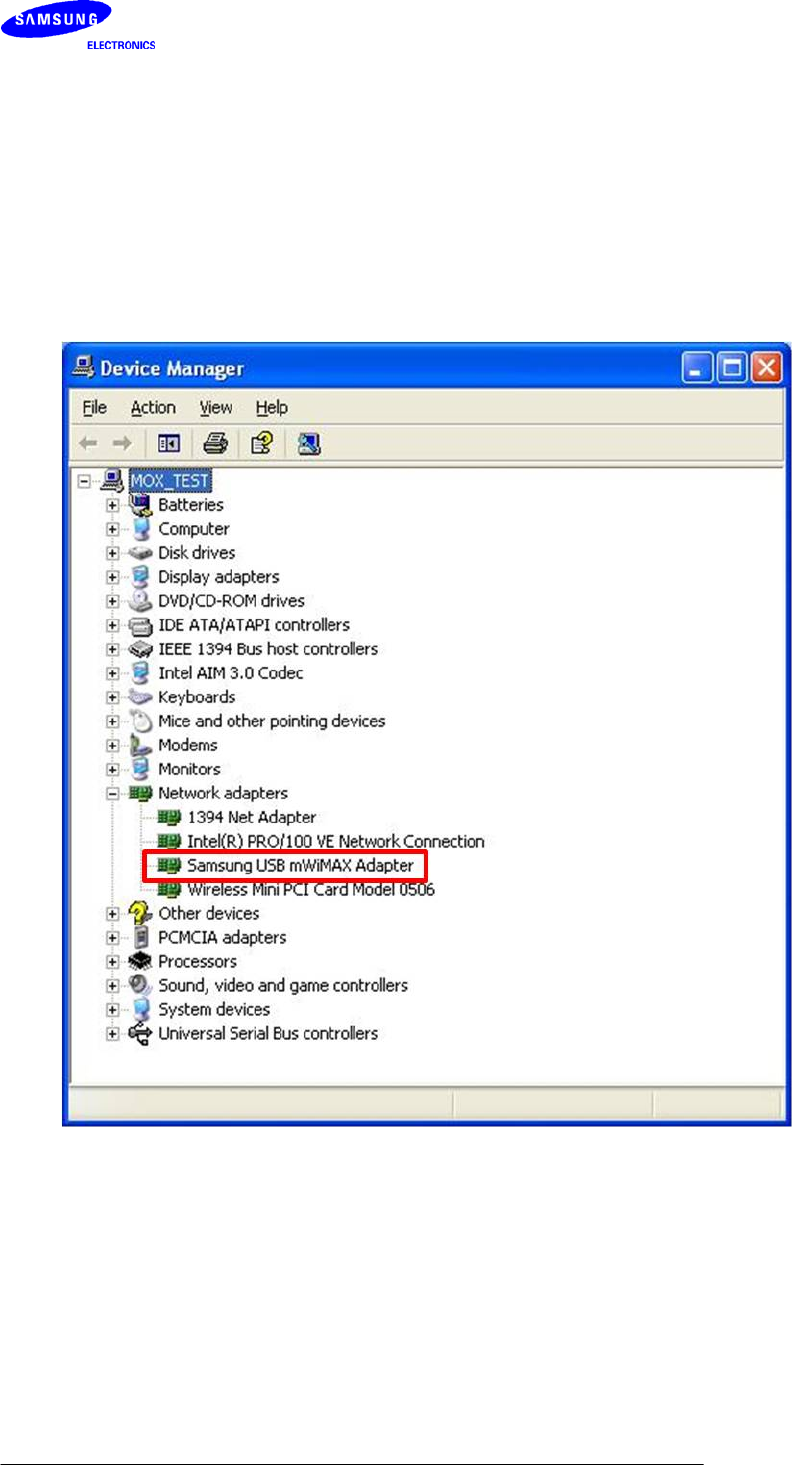Screen dimensions: 792x1465
Task: Click the Modems category icon
Action: 141,745
